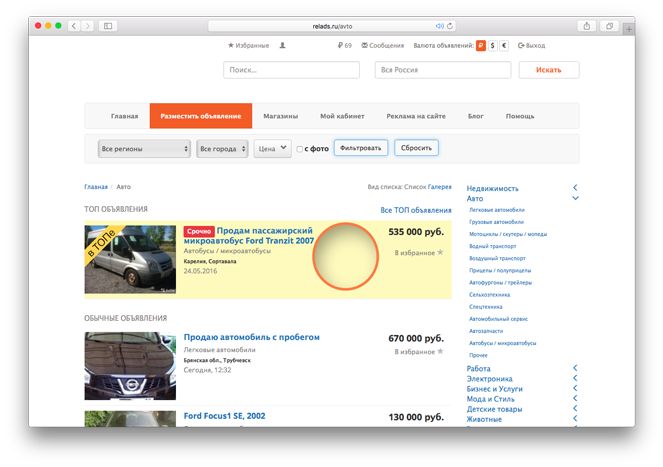Open the Цена price dropdown

272,148
